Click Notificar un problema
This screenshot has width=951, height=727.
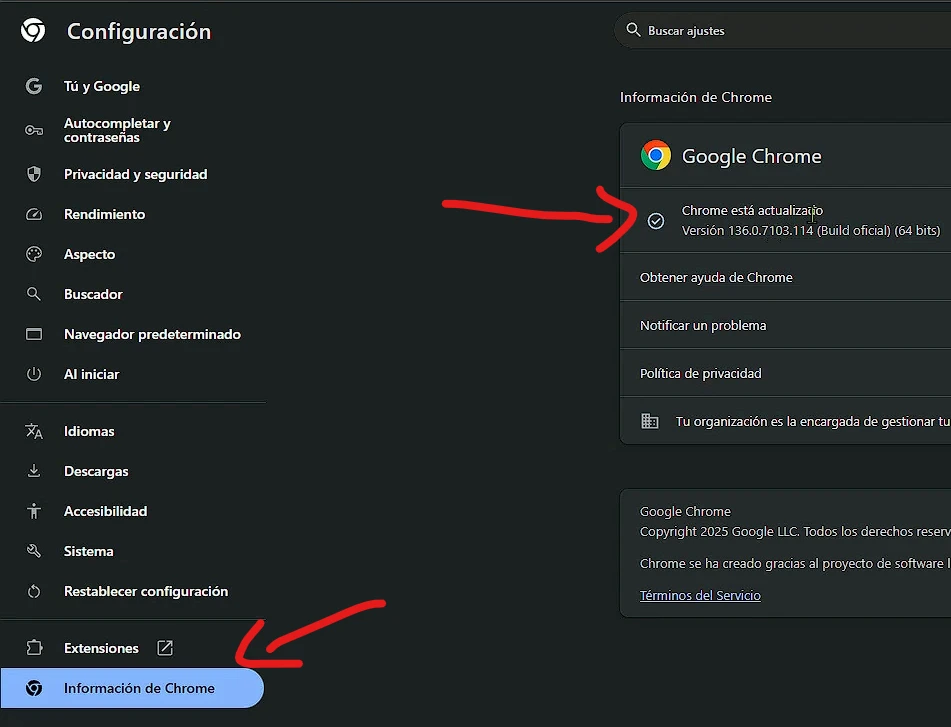785,325
